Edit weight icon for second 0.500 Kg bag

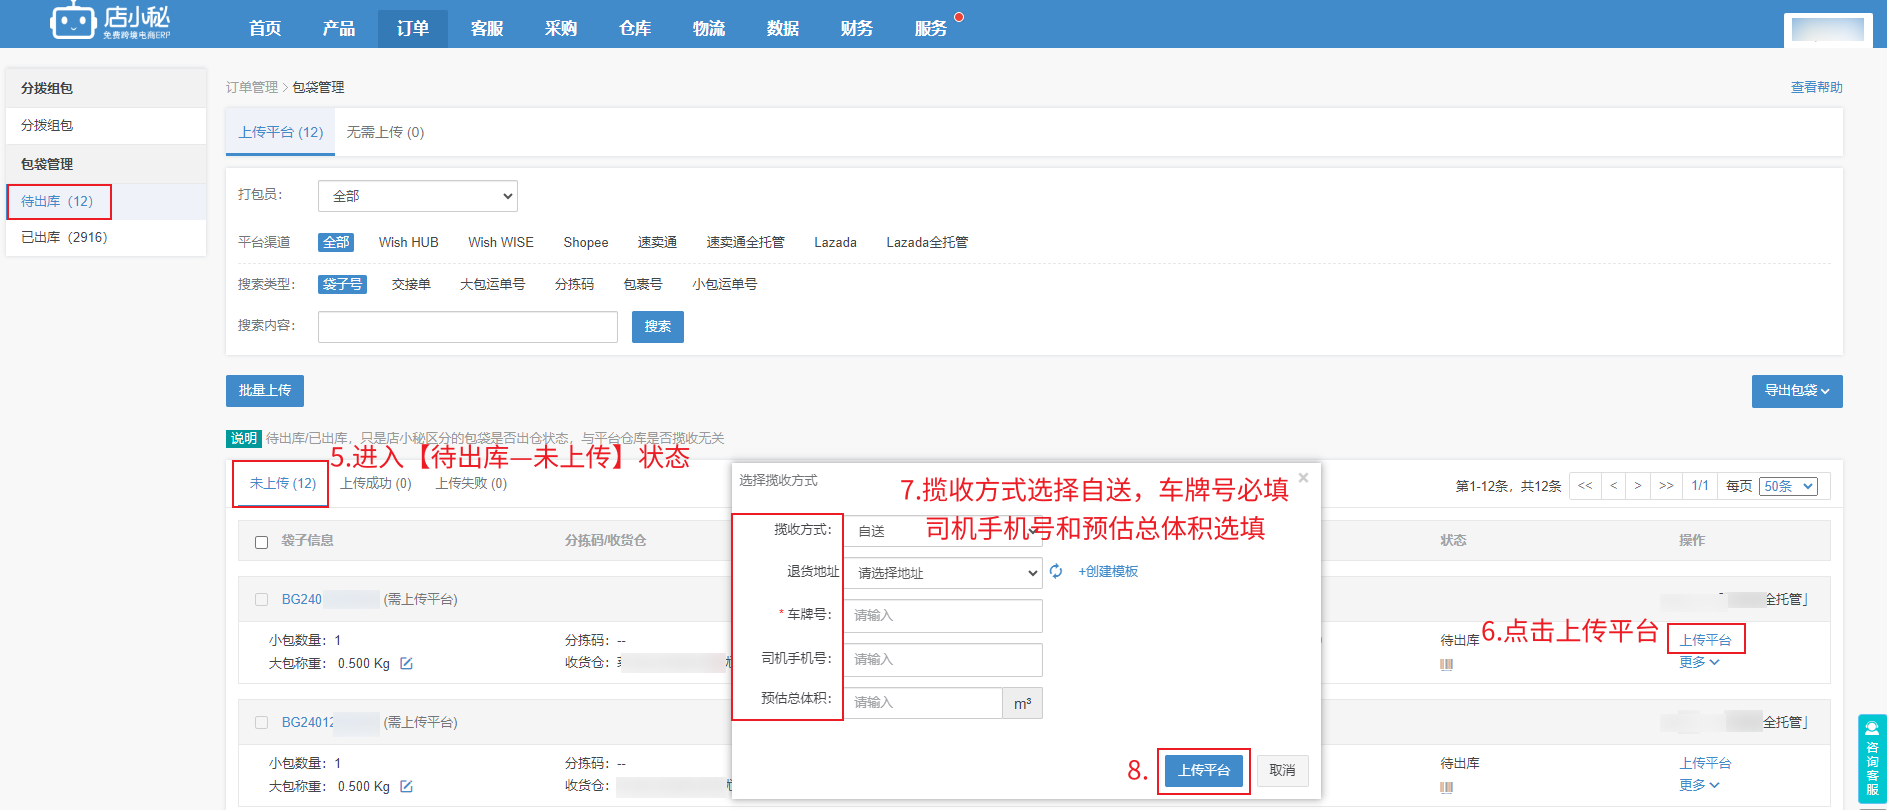point(406,786)
